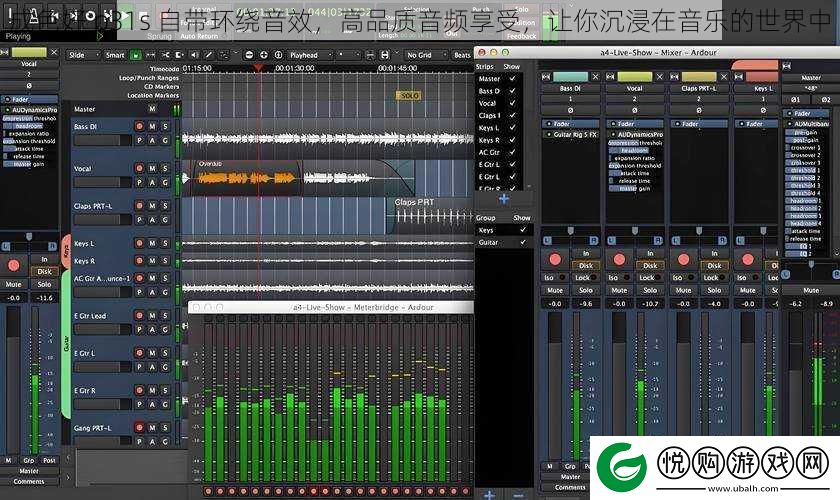Record-arm the E Gtr Lead track
Viewport: 840px width, 500px height.
pos(139,316)
